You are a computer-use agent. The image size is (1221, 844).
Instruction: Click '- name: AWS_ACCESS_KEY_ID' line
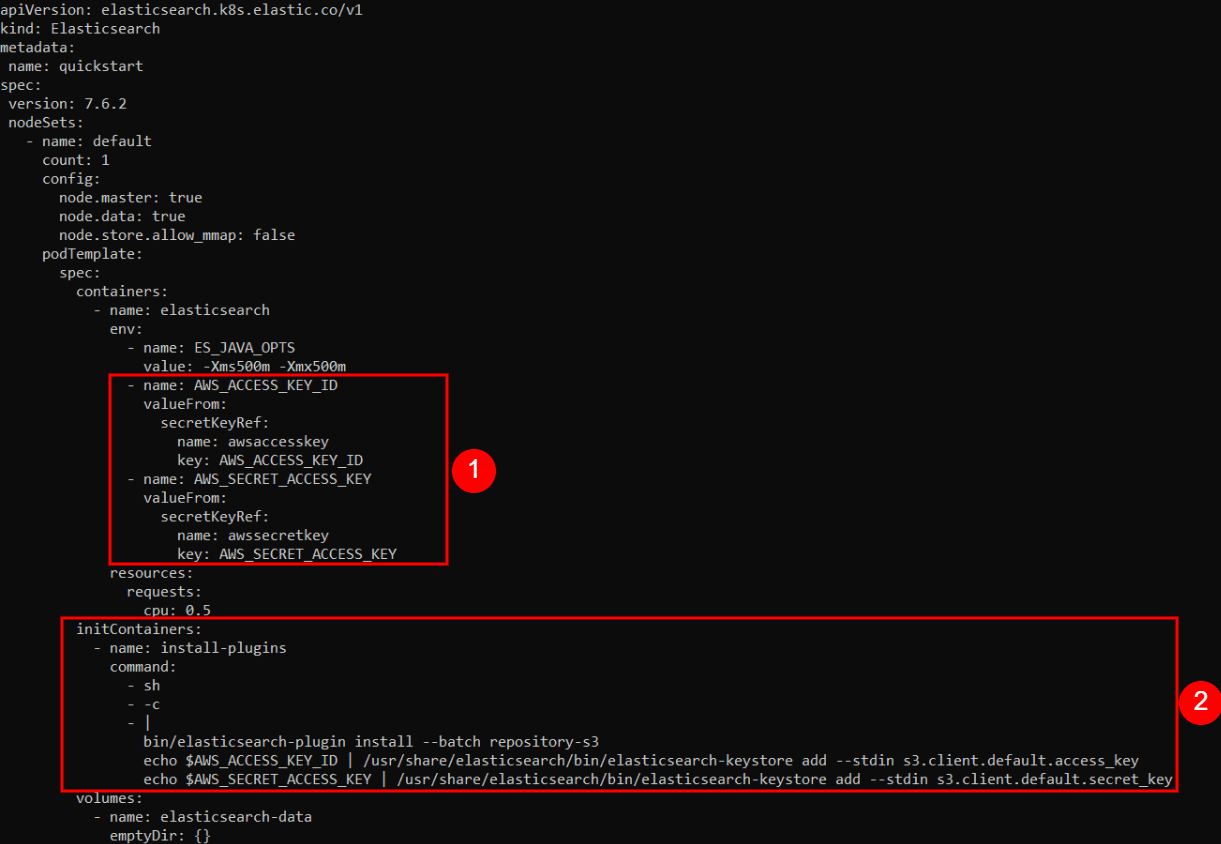click(x=232, y=385)
